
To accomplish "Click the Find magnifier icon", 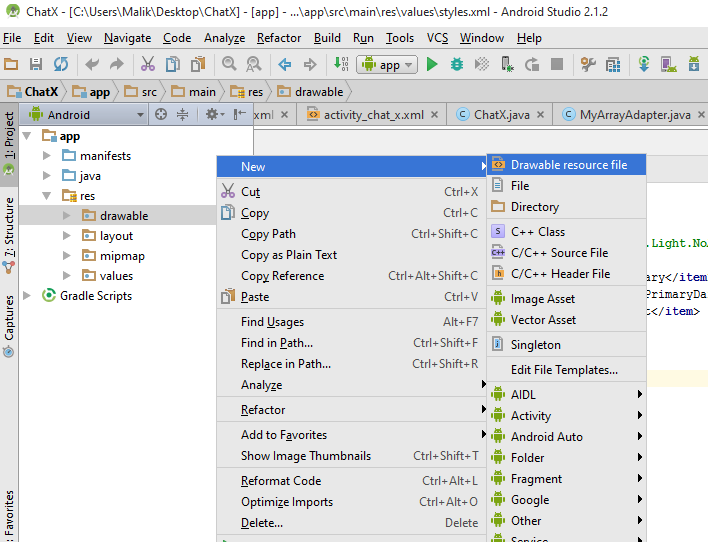I will click(229, 64).
